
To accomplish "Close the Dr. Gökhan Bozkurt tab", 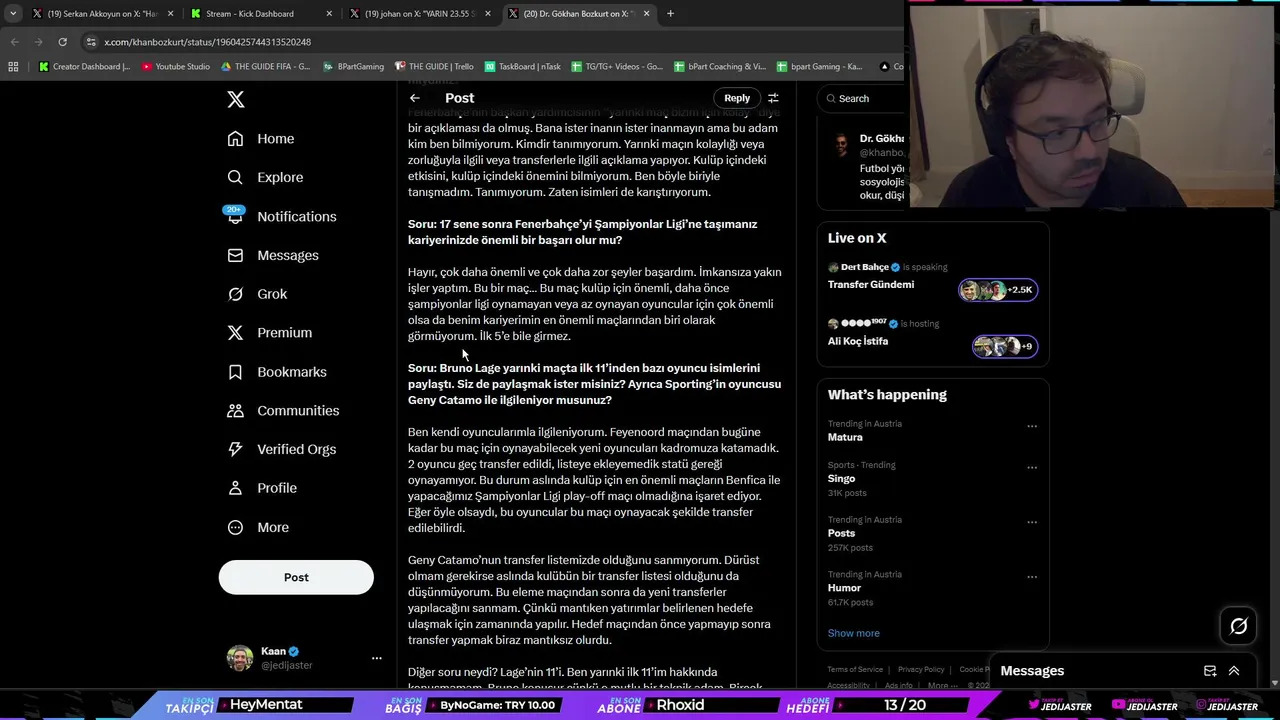I will coord(646,14).
